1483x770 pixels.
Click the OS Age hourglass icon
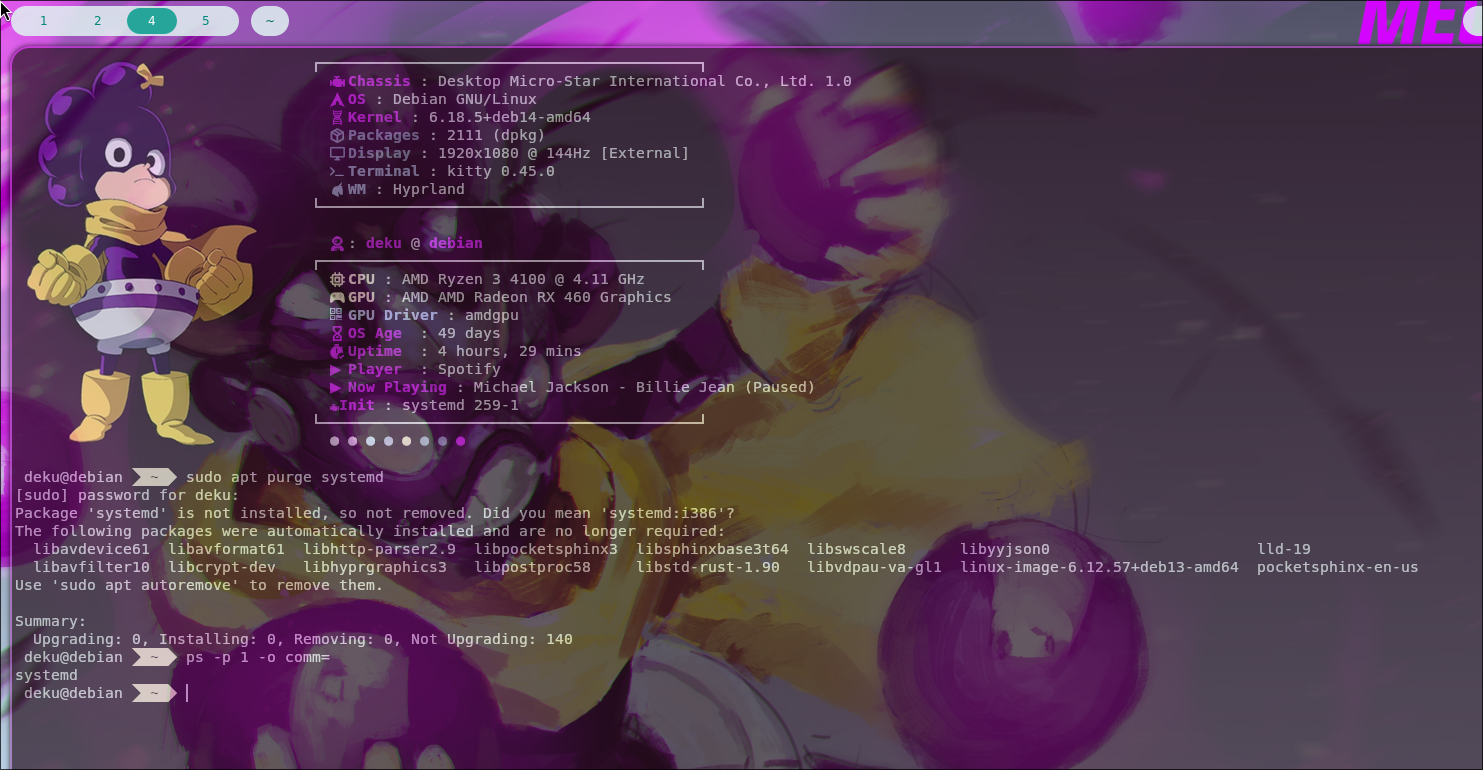click(x=337, y=334)
